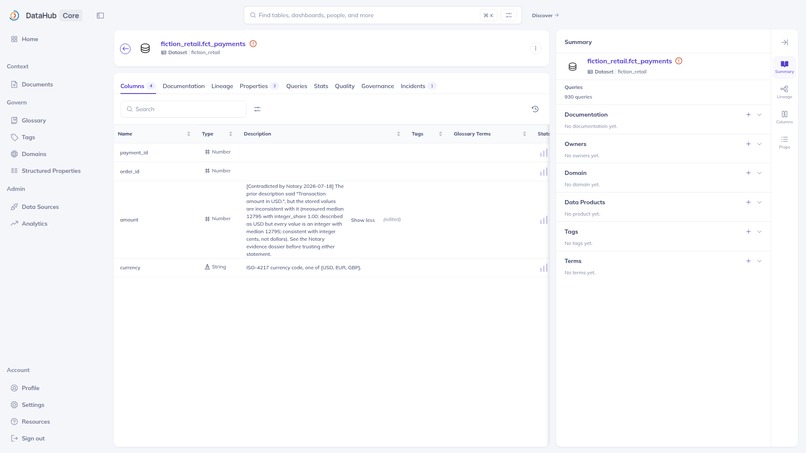Add a data product with the plus button
The height and width of the screenshot is (453, 806).
748,202
